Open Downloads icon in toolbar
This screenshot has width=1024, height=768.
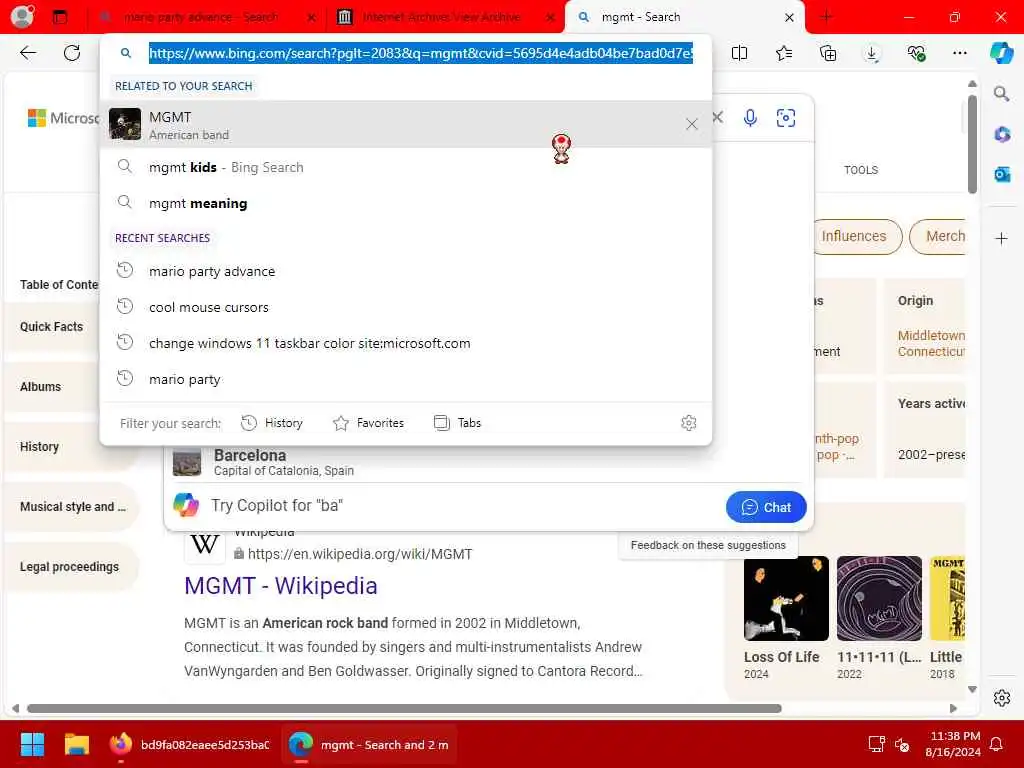[872, 53]
